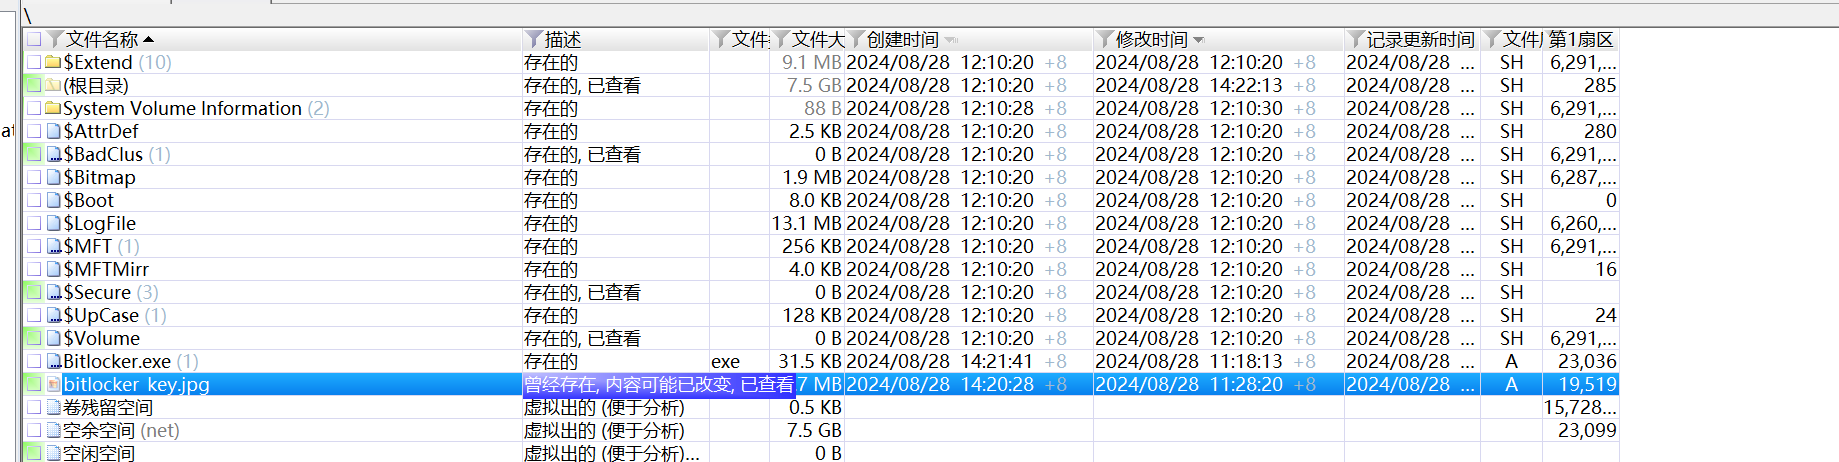Screen dimensions: 1839x462
Task: Tick the checkbox for $LogFile
Action: coord(34,223)
